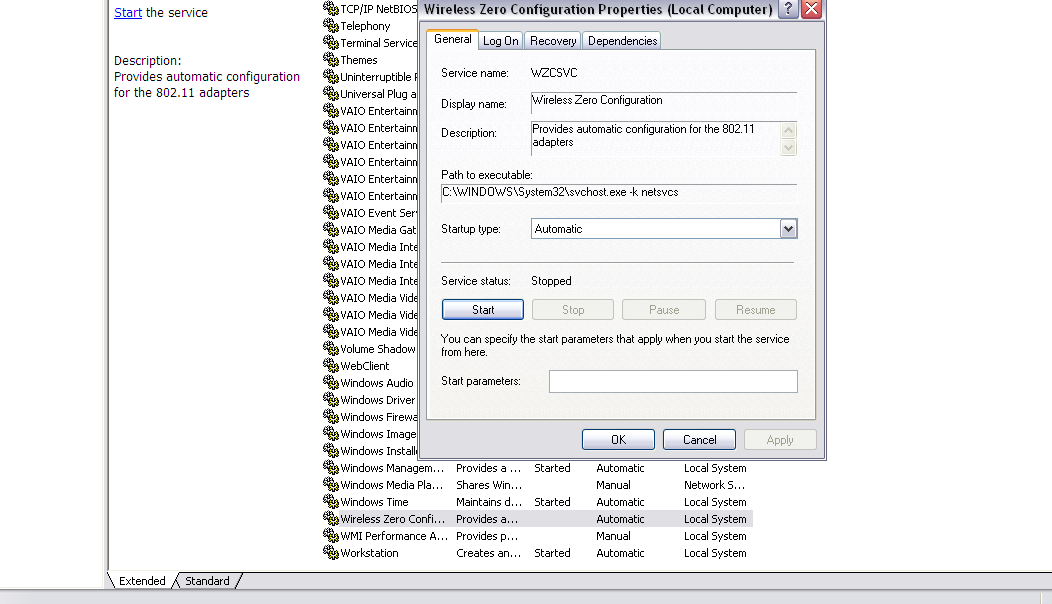Click Cancel in properties dialog

(x=699, y=440)
